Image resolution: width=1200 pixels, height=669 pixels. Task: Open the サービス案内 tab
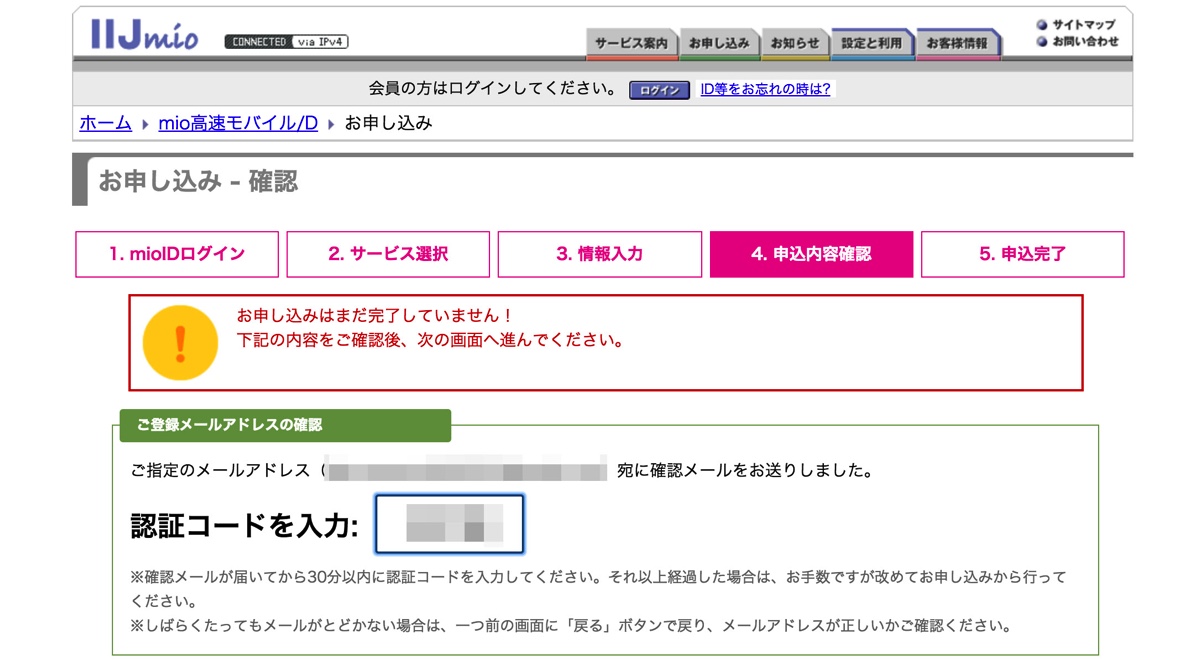tap(631, 44)
